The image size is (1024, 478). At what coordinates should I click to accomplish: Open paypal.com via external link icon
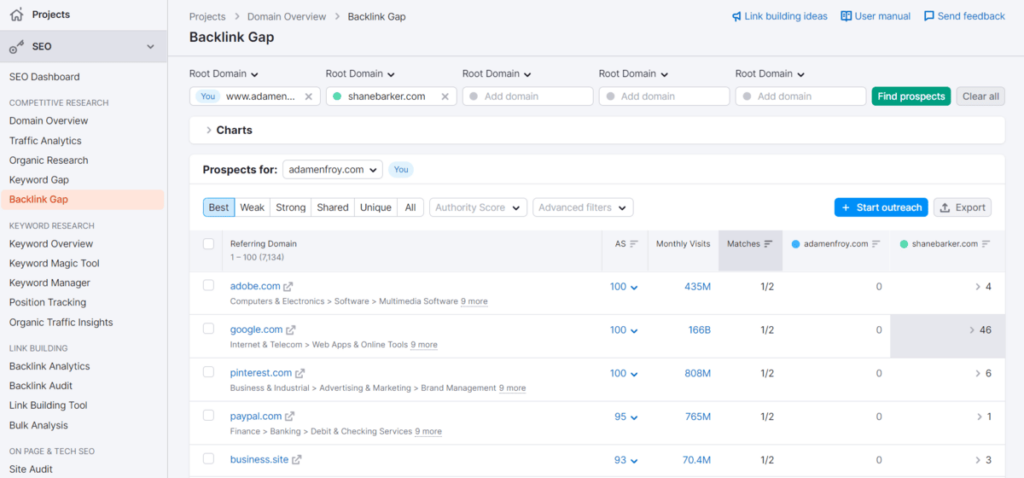coord(289,416)
